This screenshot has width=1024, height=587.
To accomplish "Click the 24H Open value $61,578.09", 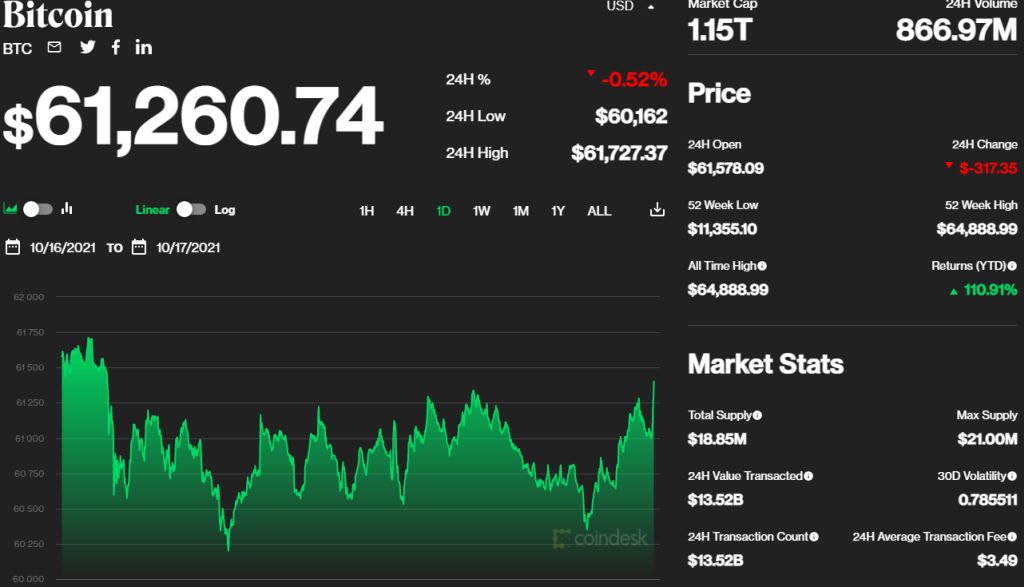I will tap(726, 168).
